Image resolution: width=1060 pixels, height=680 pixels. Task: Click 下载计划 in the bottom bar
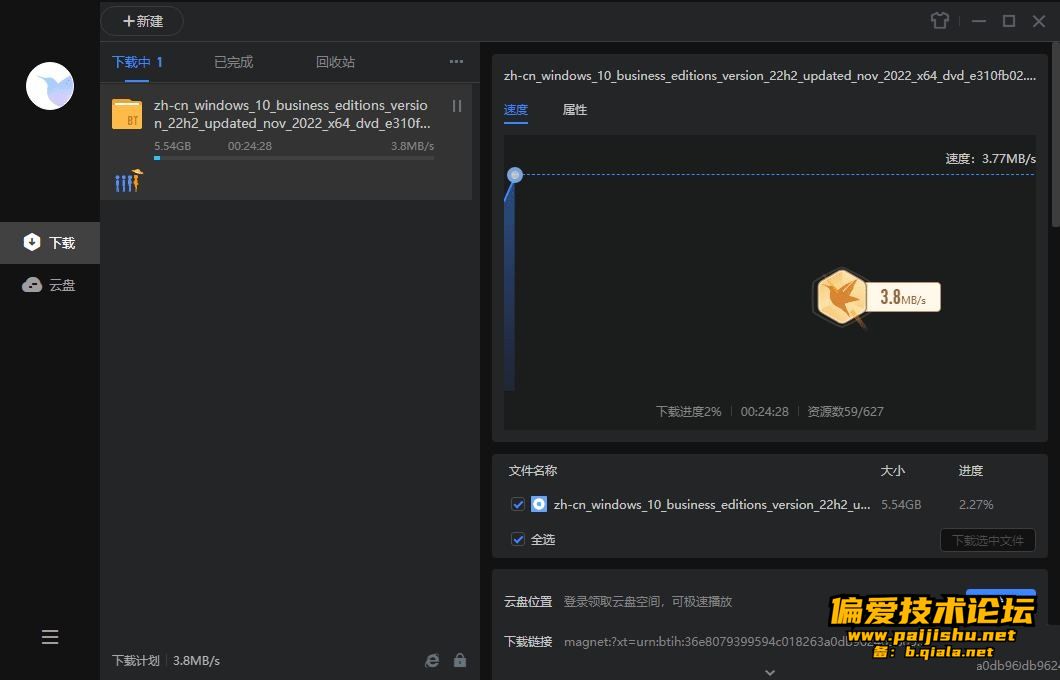click(136, 660)
